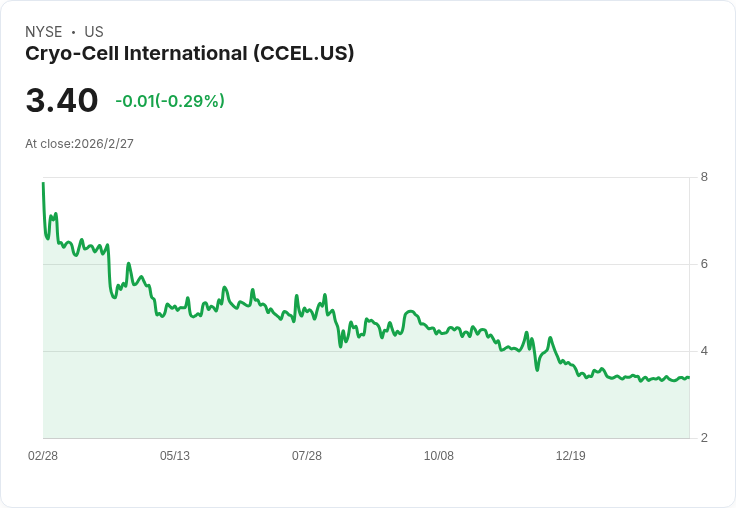Click the separator dot between NYSE and US
The width and height of the screenshot is (736, 508).
(73, 32)
